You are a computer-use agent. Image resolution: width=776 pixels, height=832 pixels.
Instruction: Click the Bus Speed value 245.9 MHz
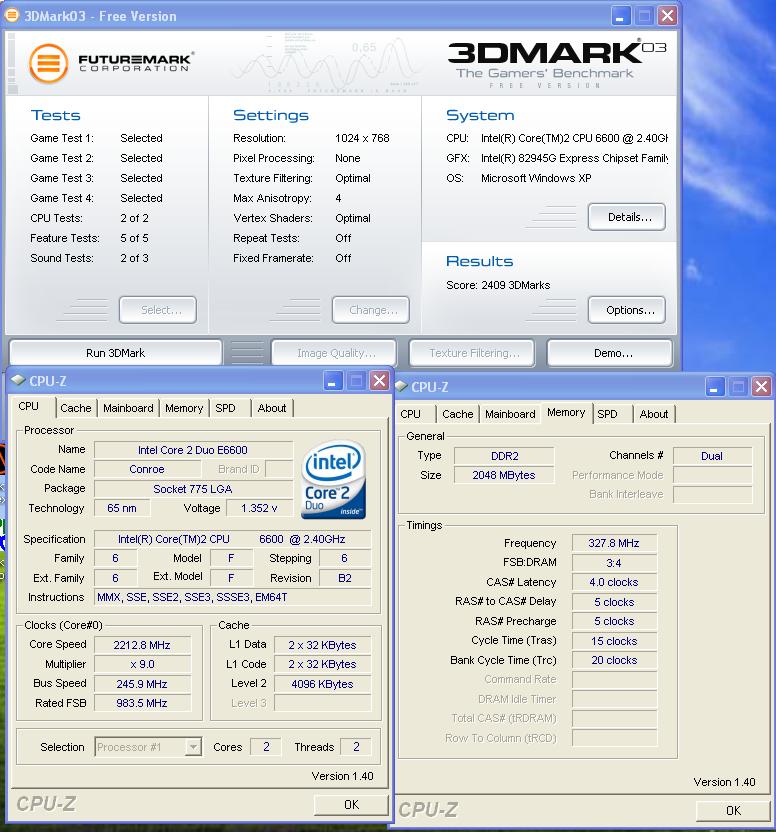pos(142,684)
